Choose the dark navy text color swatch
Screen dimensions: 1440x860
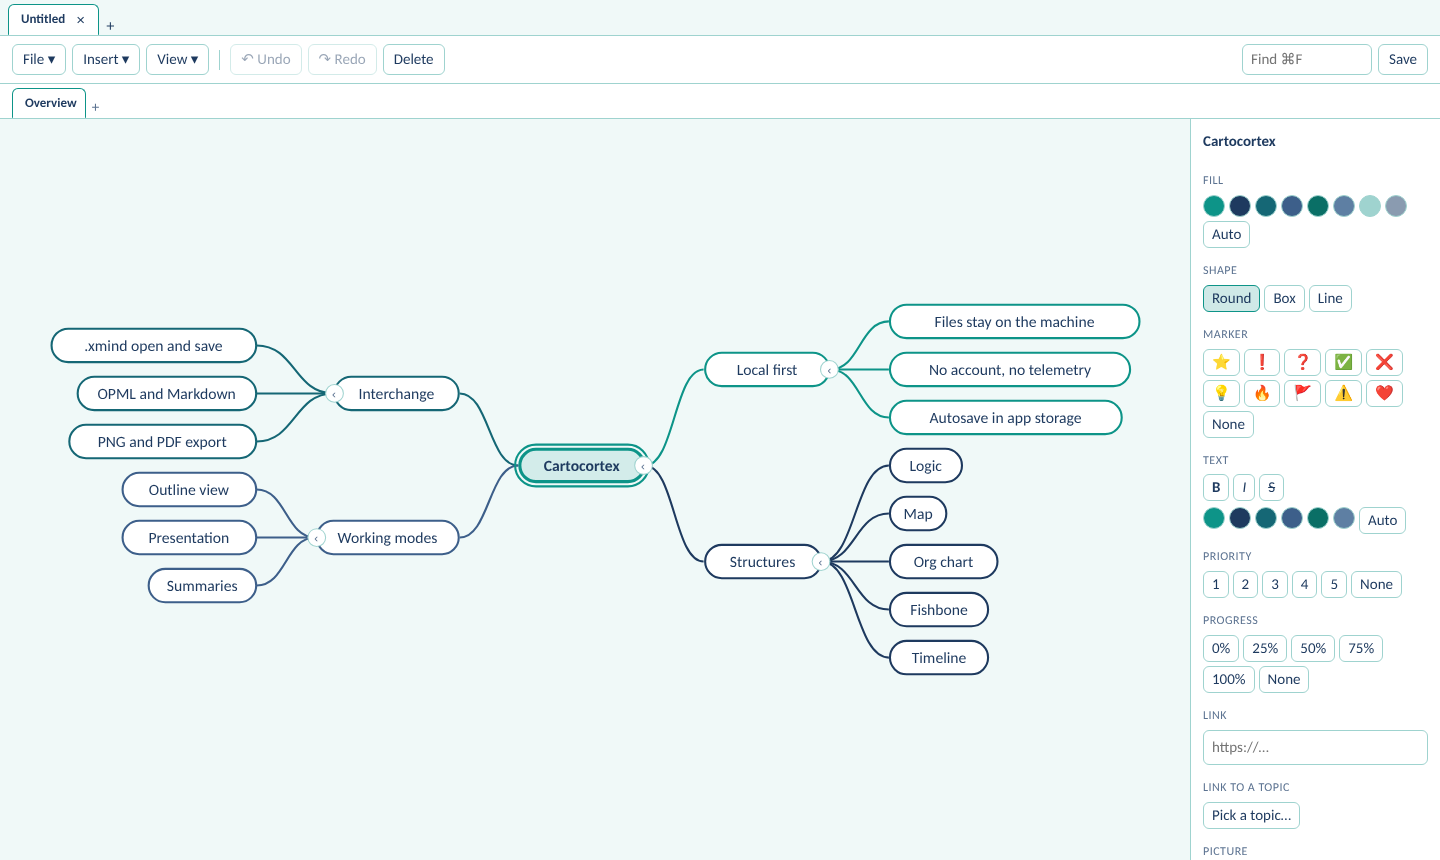pyautogui.click(x=1240, y=518)
